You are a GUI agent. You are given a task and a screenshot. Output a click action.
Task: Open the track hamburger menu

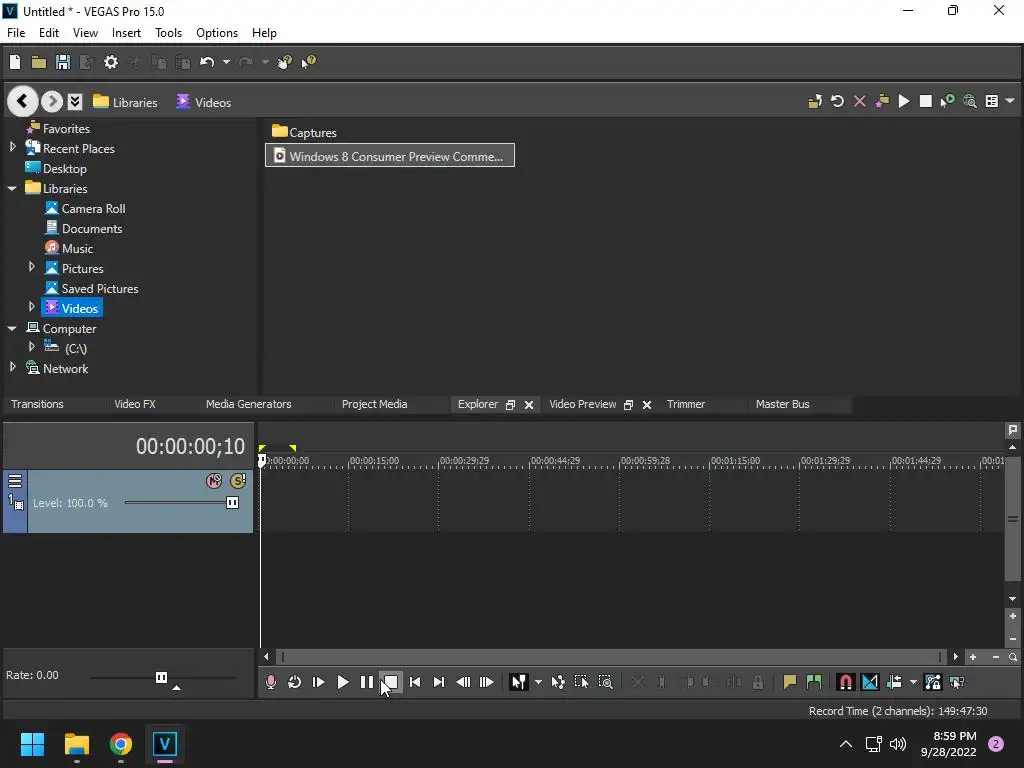[x=15, y=481]
